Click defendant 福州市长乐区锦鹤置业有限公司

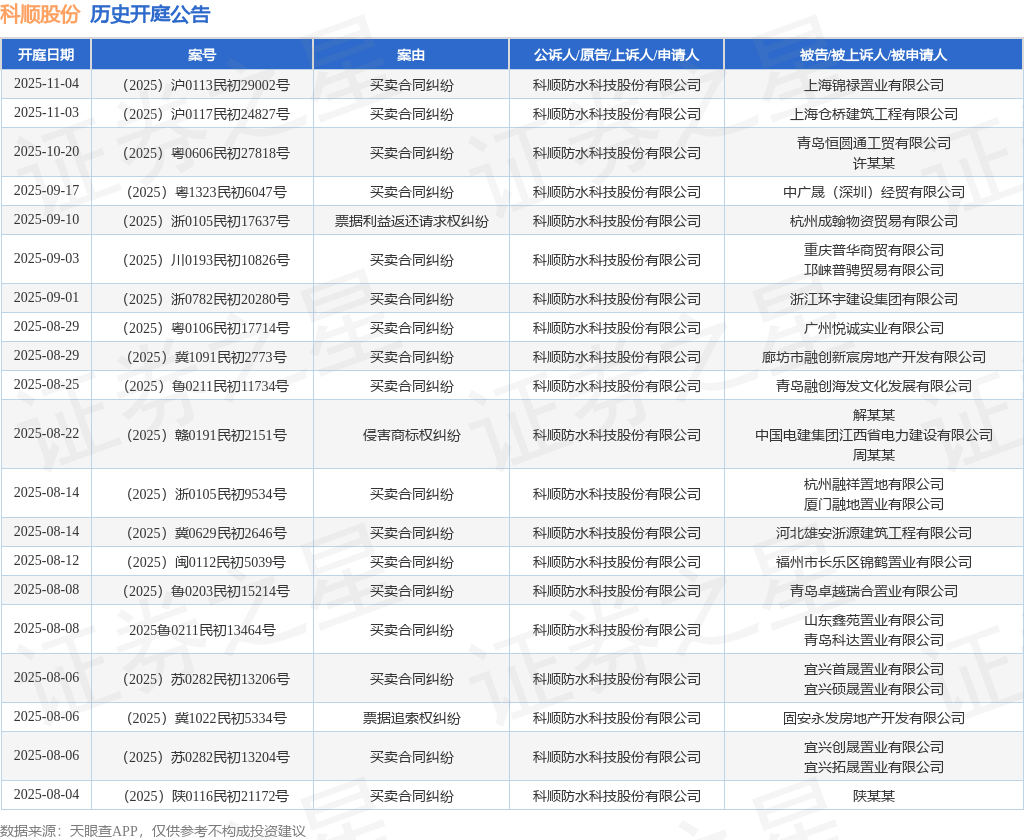[x=874, y=562]
